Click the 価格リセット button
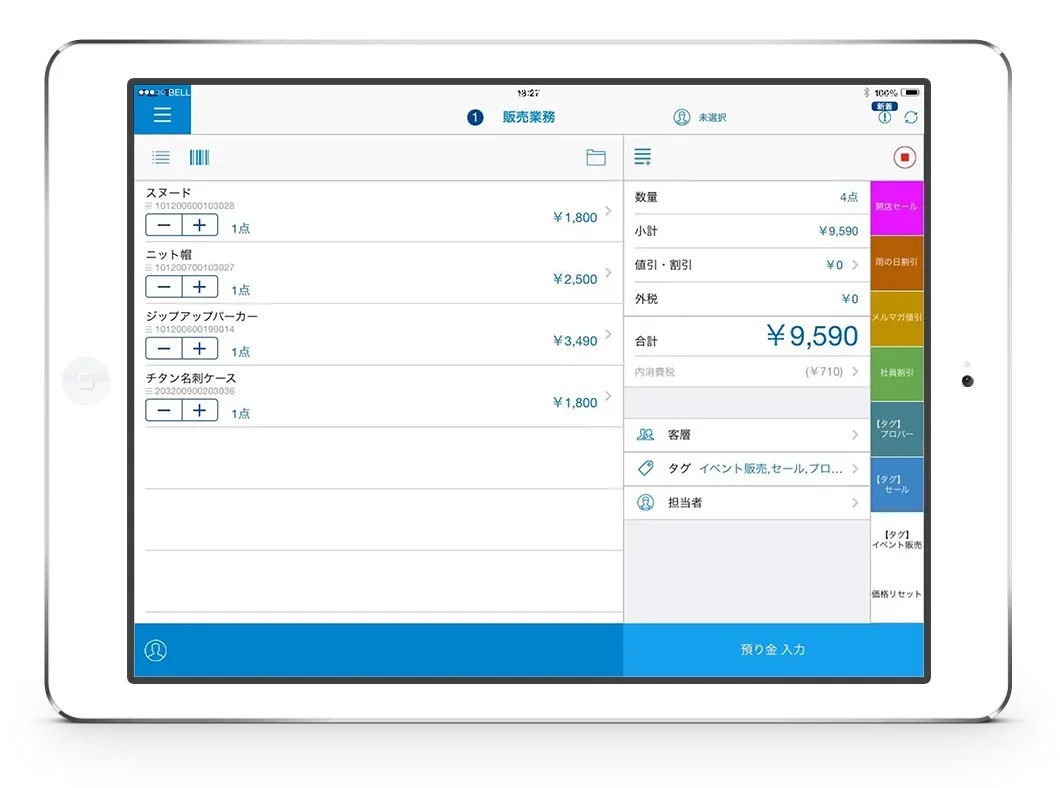 point(896,594)
